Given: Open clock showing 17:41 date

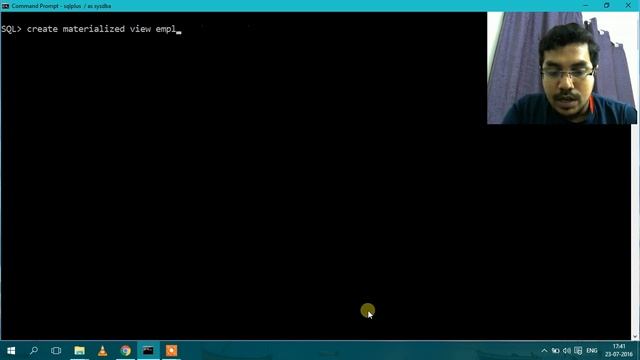Looking at the screenshot, I should [619, 351].
